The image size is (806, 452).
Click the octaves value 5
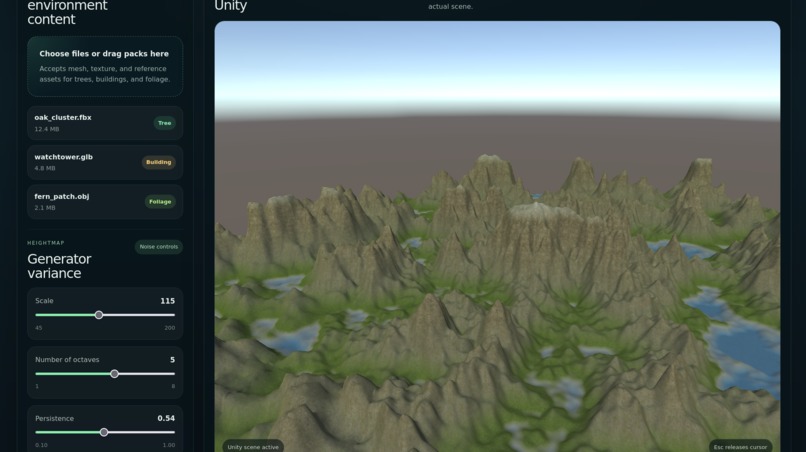(172, 359)
